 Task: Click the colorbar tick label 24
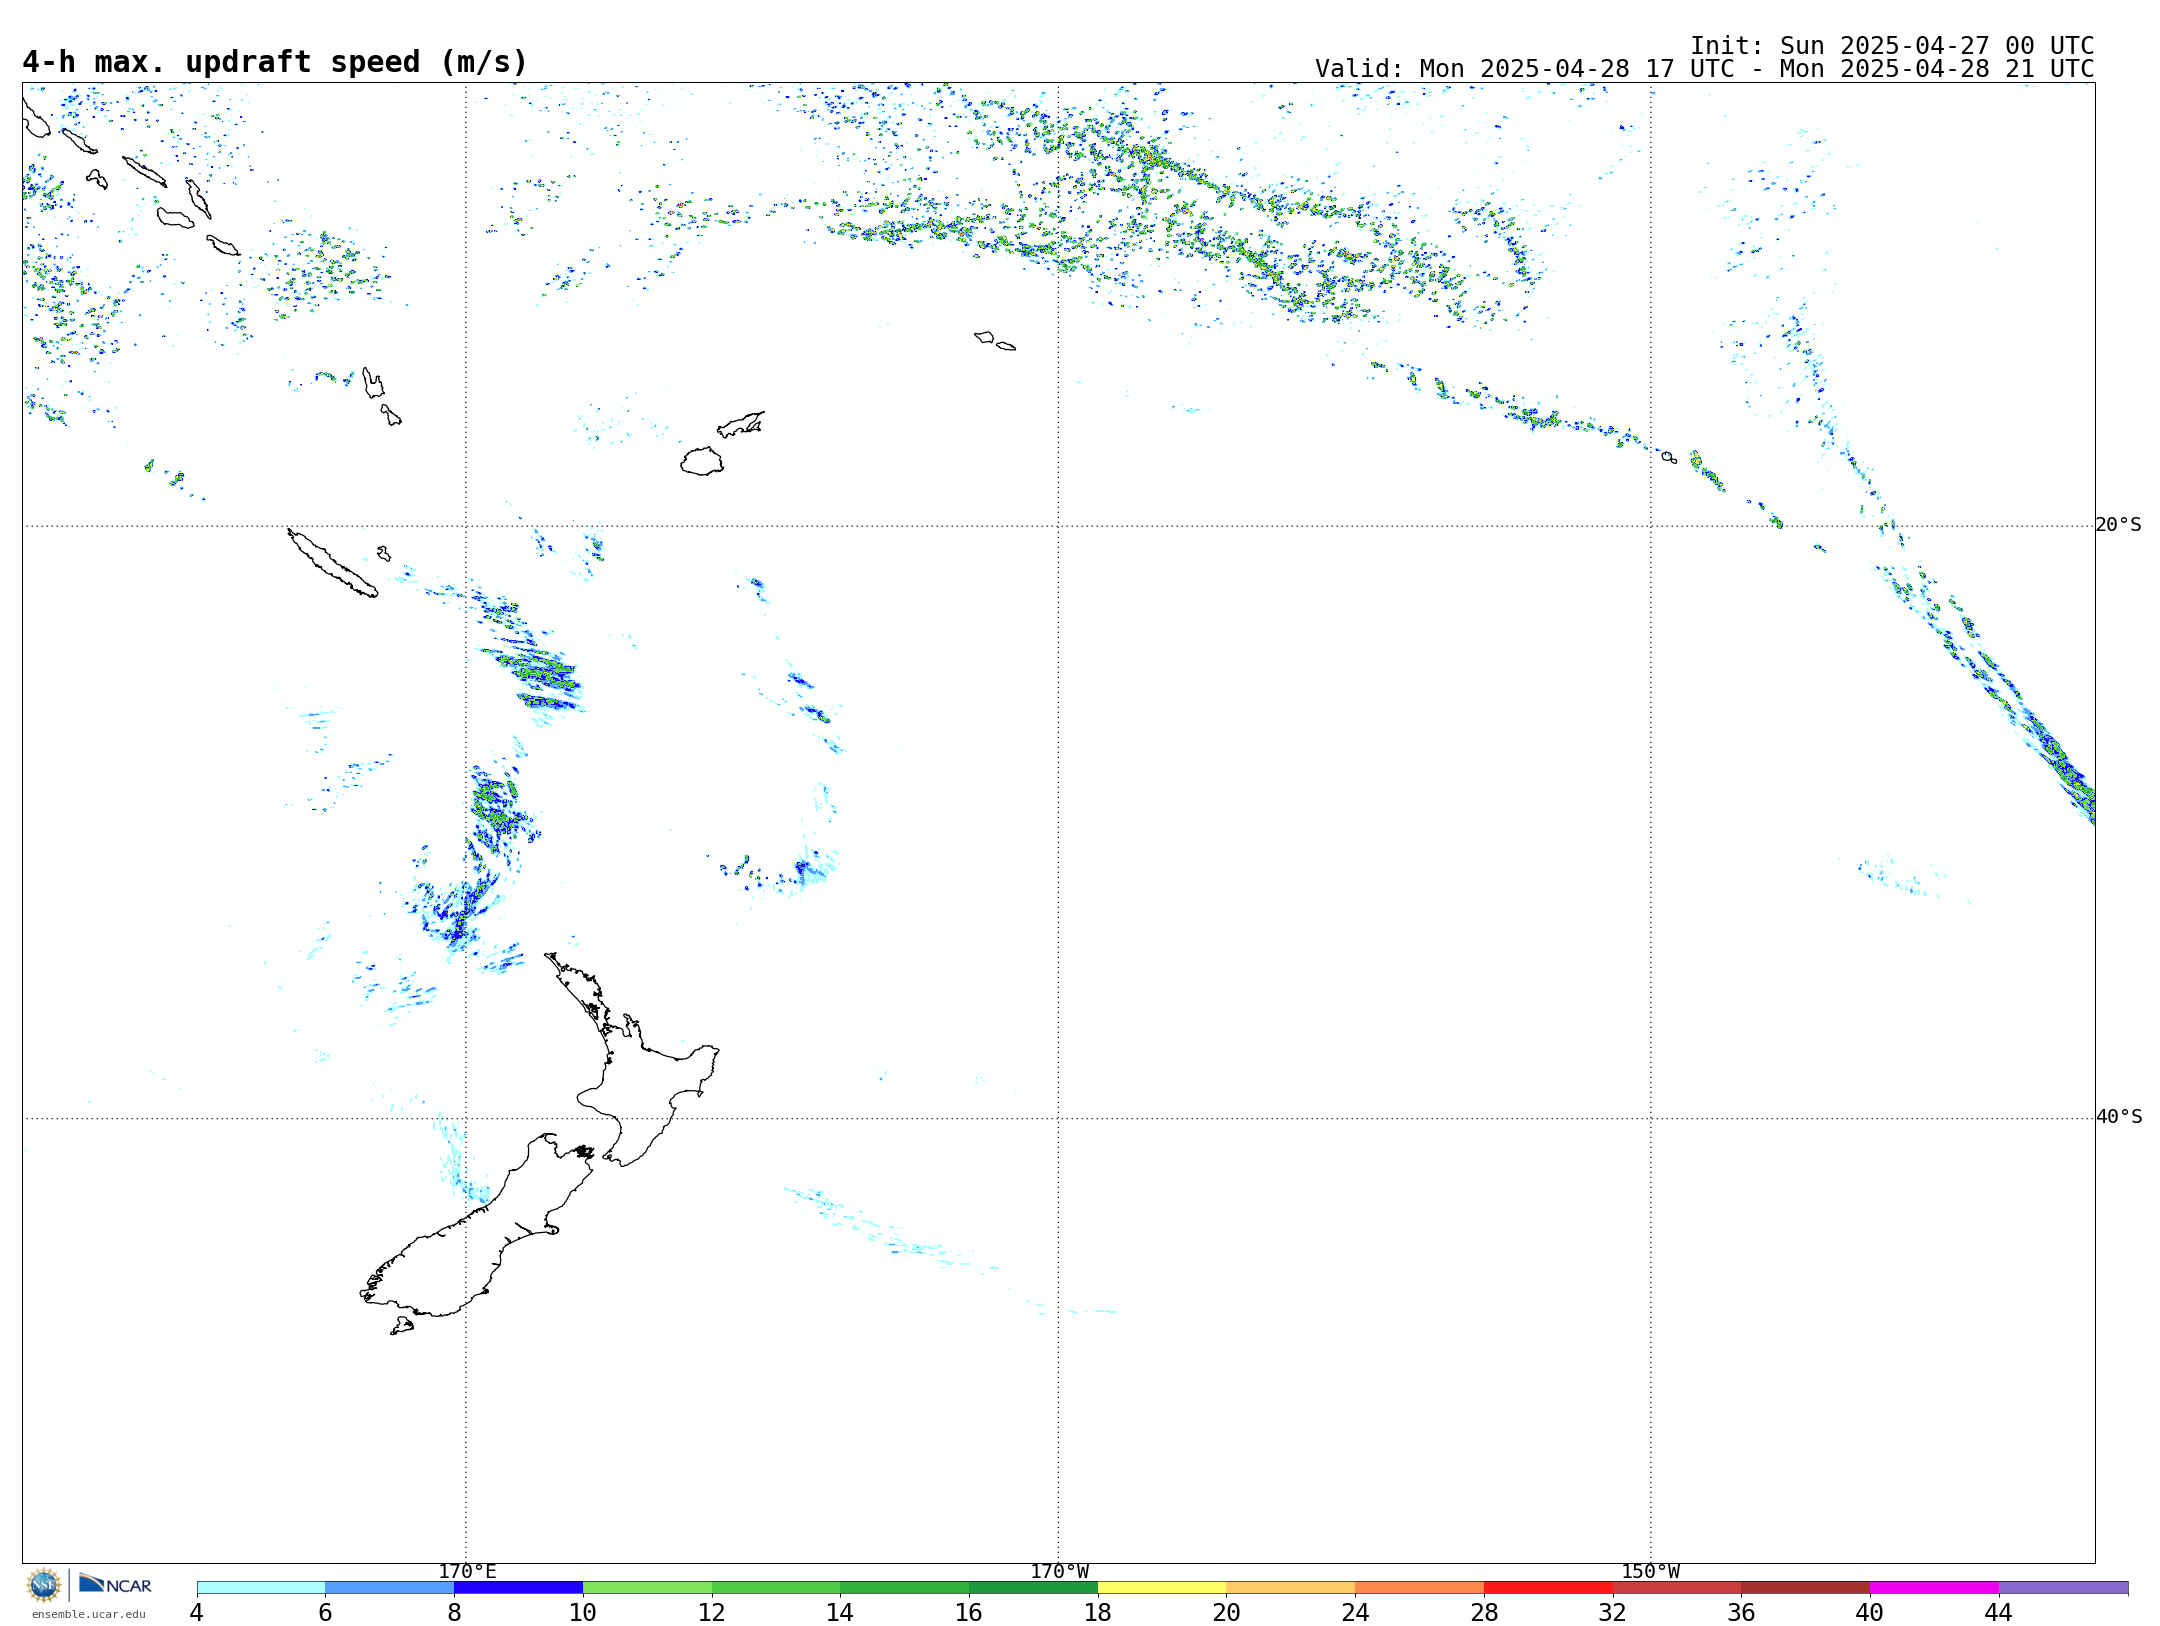coord(1355,1613)
